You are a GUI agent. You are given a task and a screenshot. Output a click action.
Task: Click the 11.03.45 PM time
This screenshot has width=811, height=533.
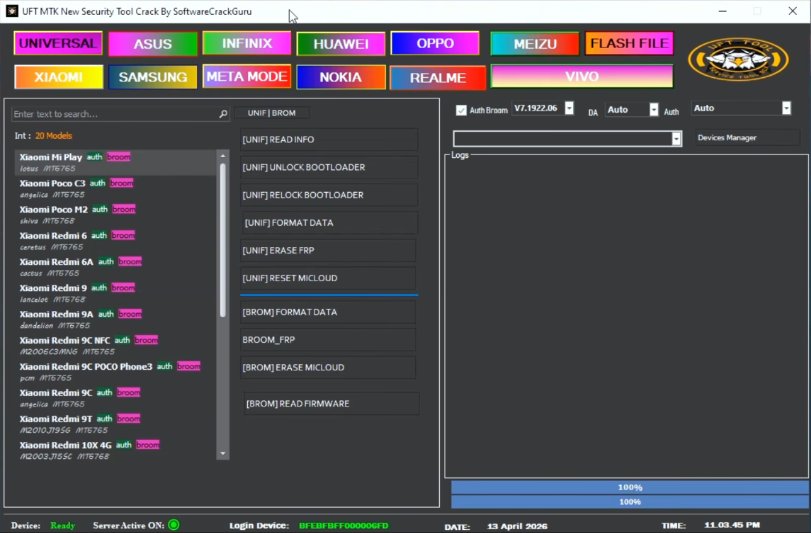pos(732,525)
